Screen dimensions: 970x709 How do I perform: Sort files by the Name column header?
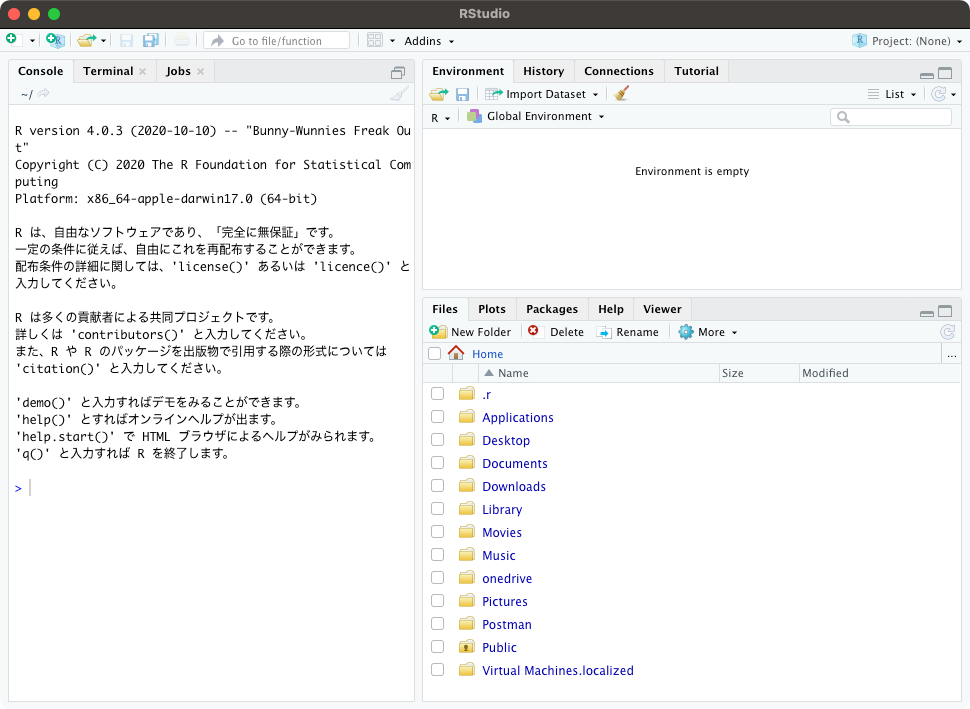(x=599, y=373)
